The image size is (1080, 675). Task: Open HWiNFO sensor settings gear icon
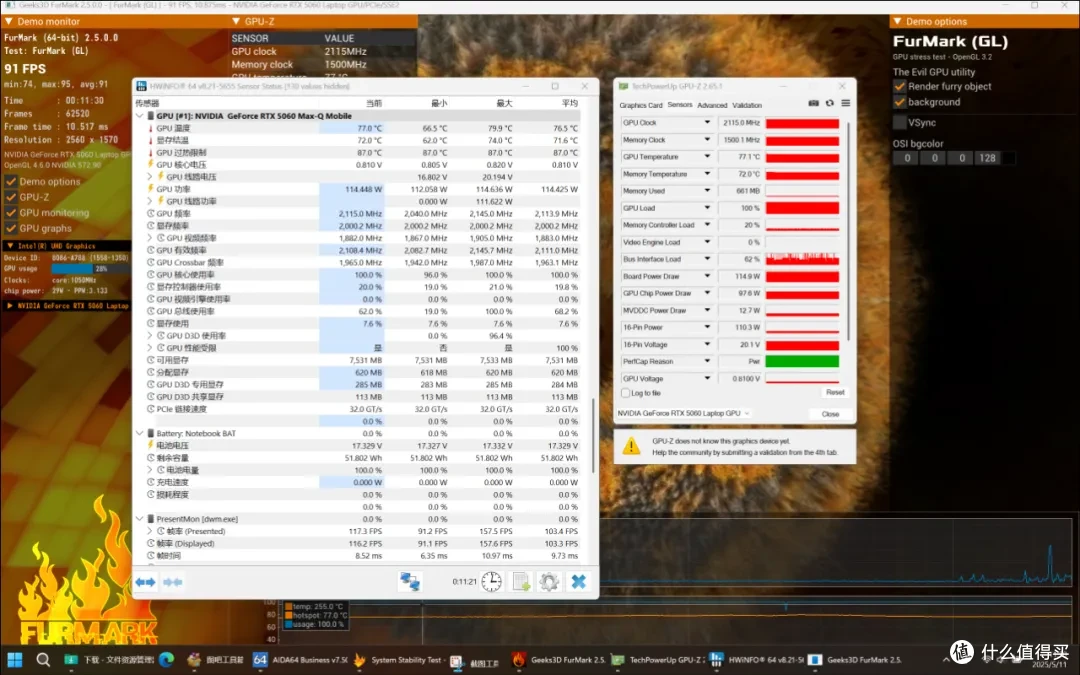pos(549,582)
